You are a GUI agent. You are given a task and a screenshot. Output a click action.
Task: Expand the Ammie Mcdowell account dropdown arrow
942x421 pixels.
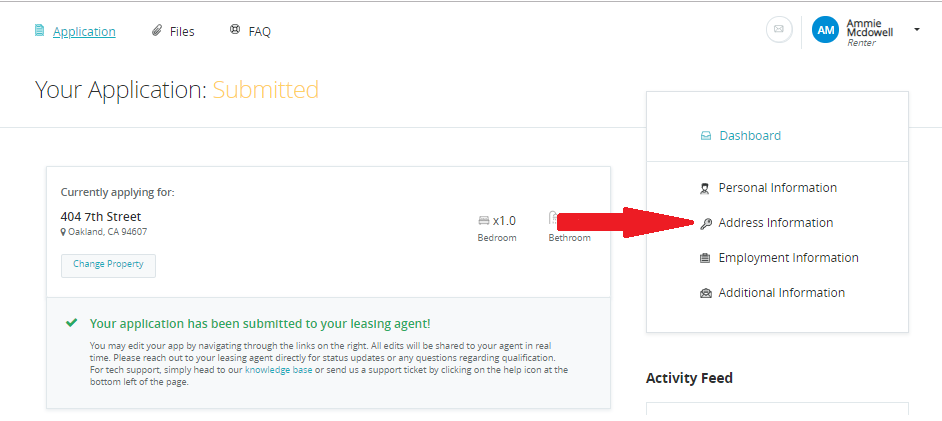916,29
